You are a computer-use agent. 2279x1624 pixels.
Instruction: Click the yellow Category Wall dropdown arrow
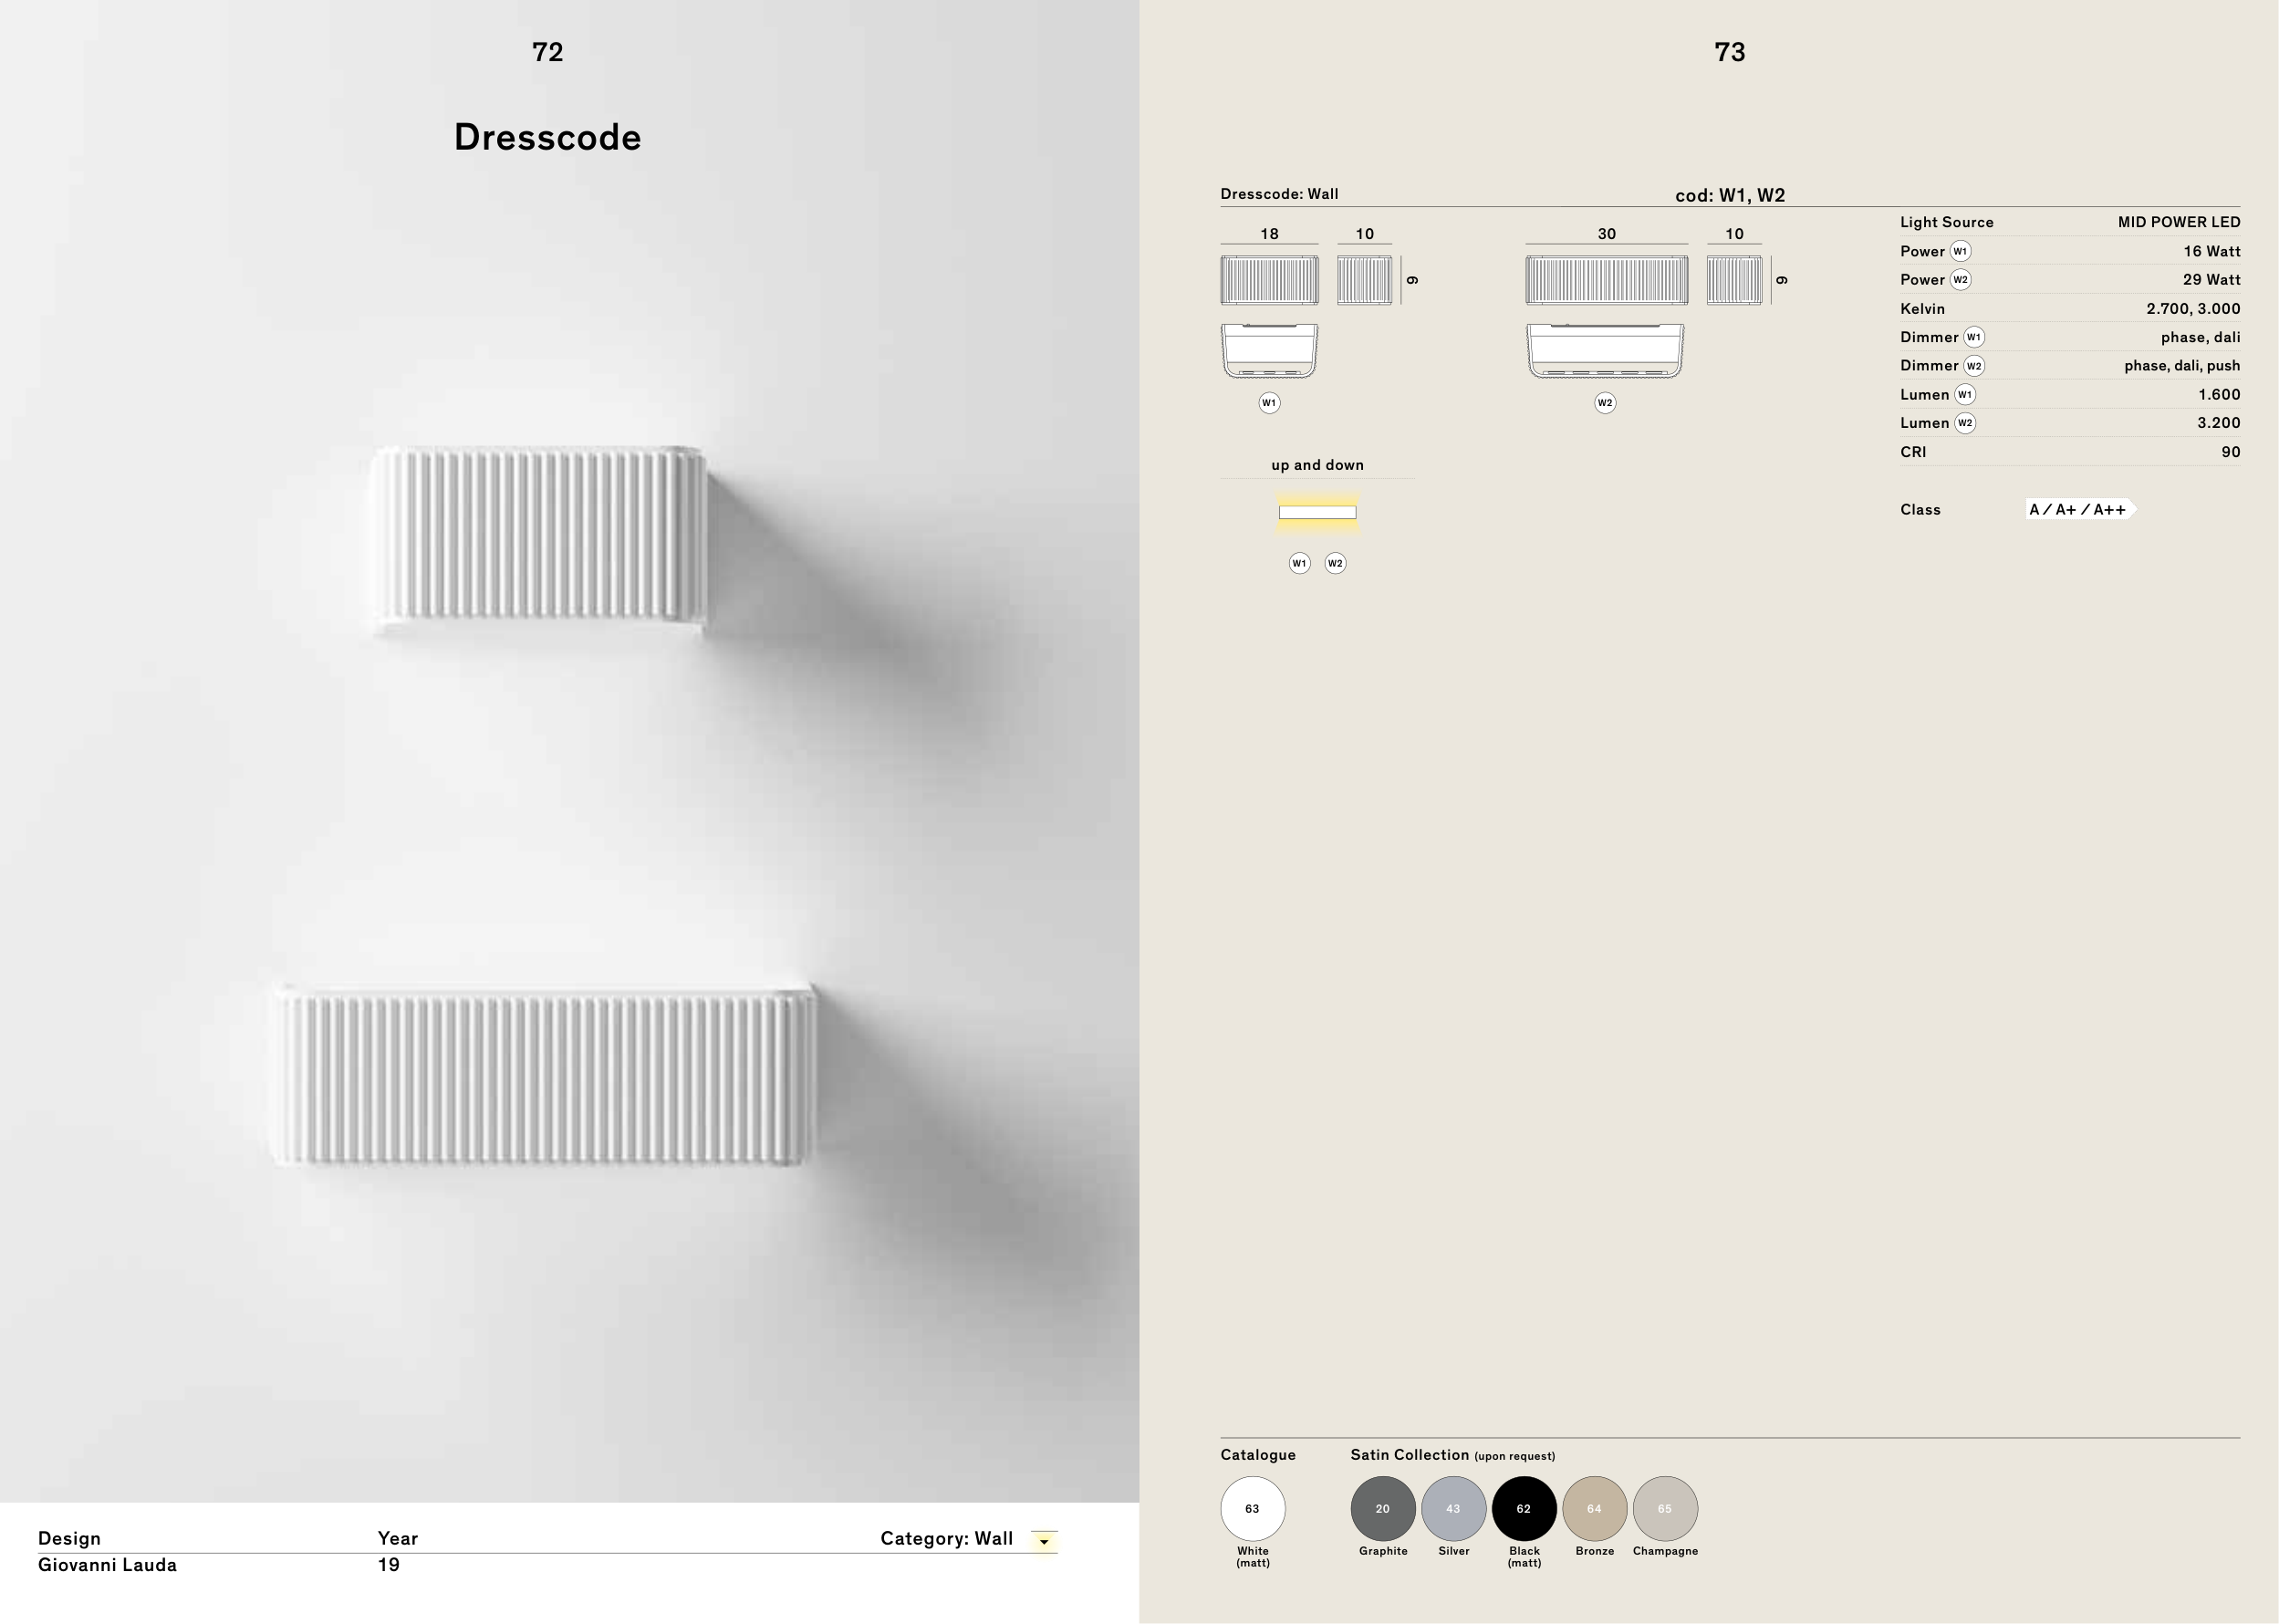1043,1541
